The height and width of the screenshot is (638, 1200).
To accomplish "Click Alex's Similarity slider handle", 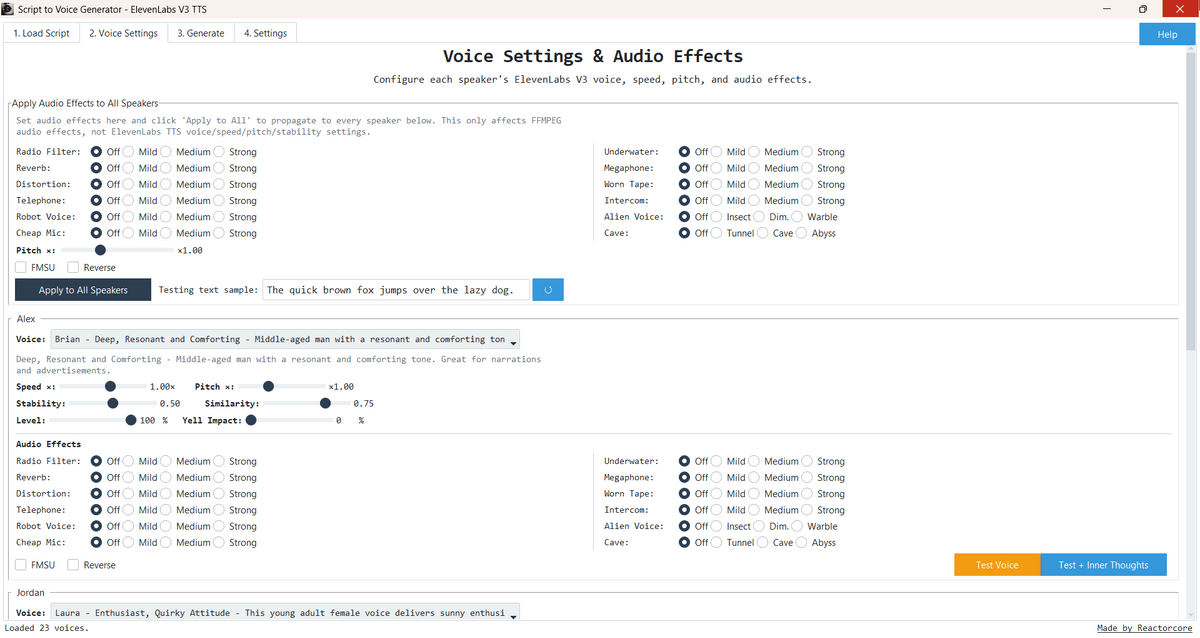I will (325, 403).
